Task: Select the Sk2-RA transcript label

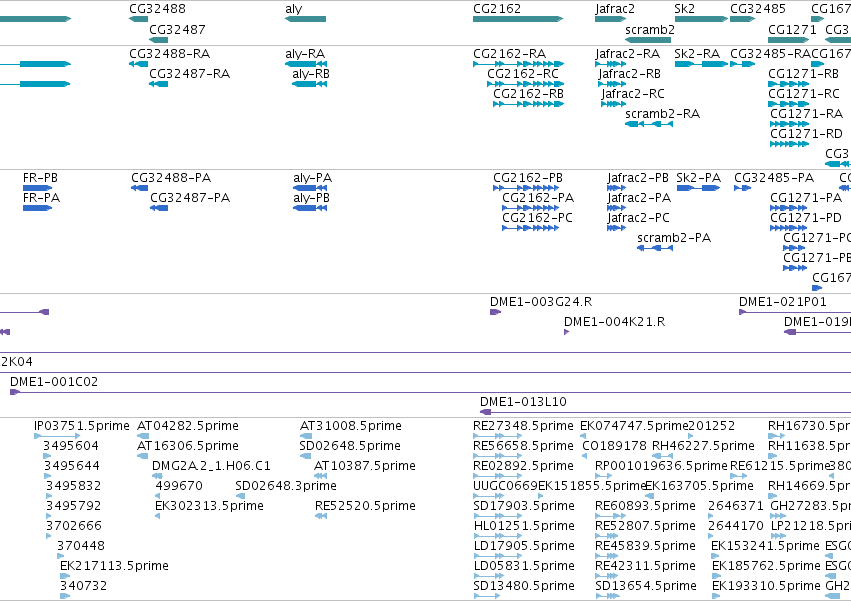Action: [697, 54]
